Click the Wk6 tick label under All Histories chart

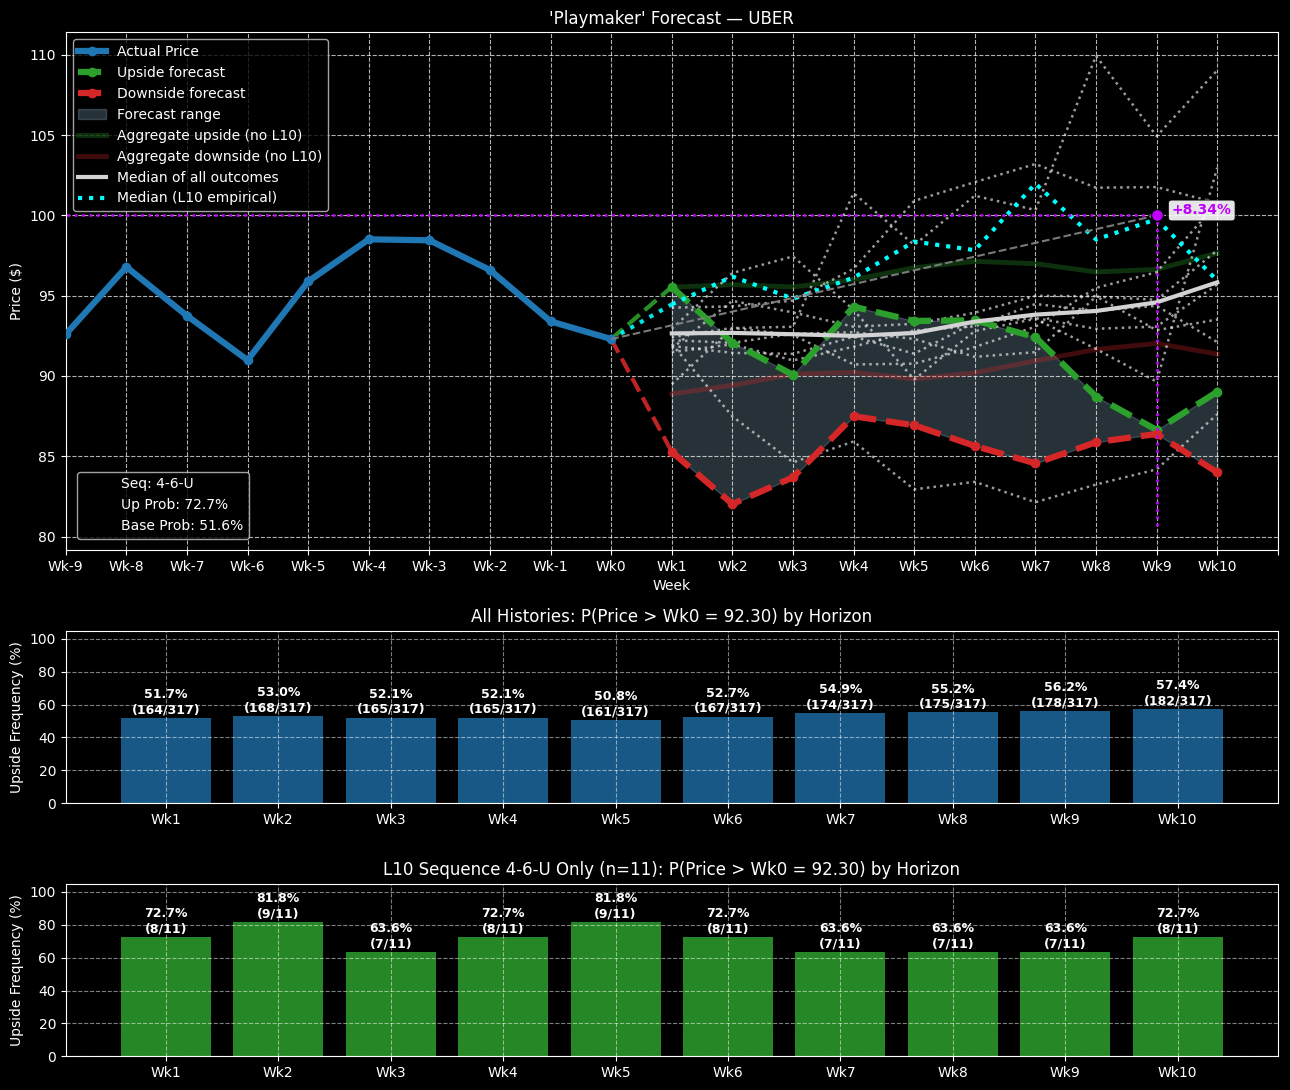pos(728,819)
